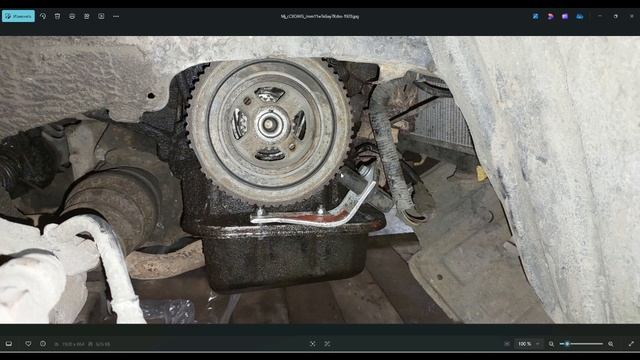Click fit-to-window icon in bottom center
The height and width of the screenshot is (360, 640).
click(313, 344)
